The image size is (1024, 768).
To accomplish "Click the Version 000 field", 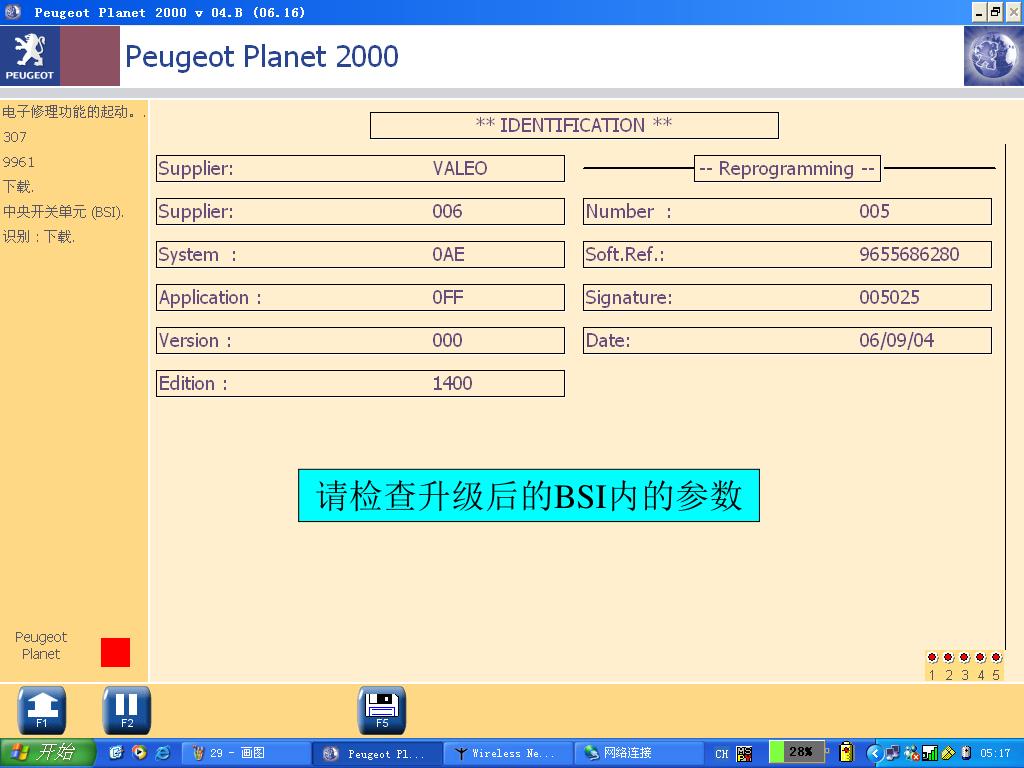I will pos(360,340).
